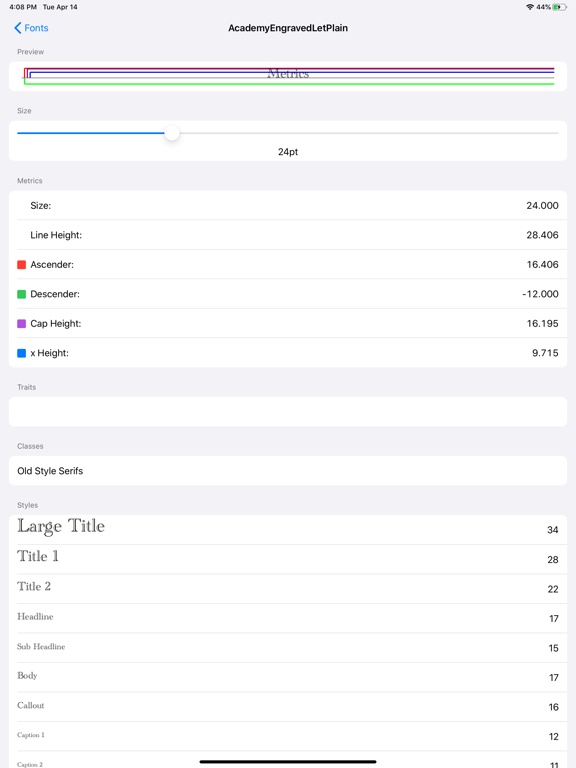Select the Callout style row
Viewport: 576px width, 768px height.
[288, 707]
